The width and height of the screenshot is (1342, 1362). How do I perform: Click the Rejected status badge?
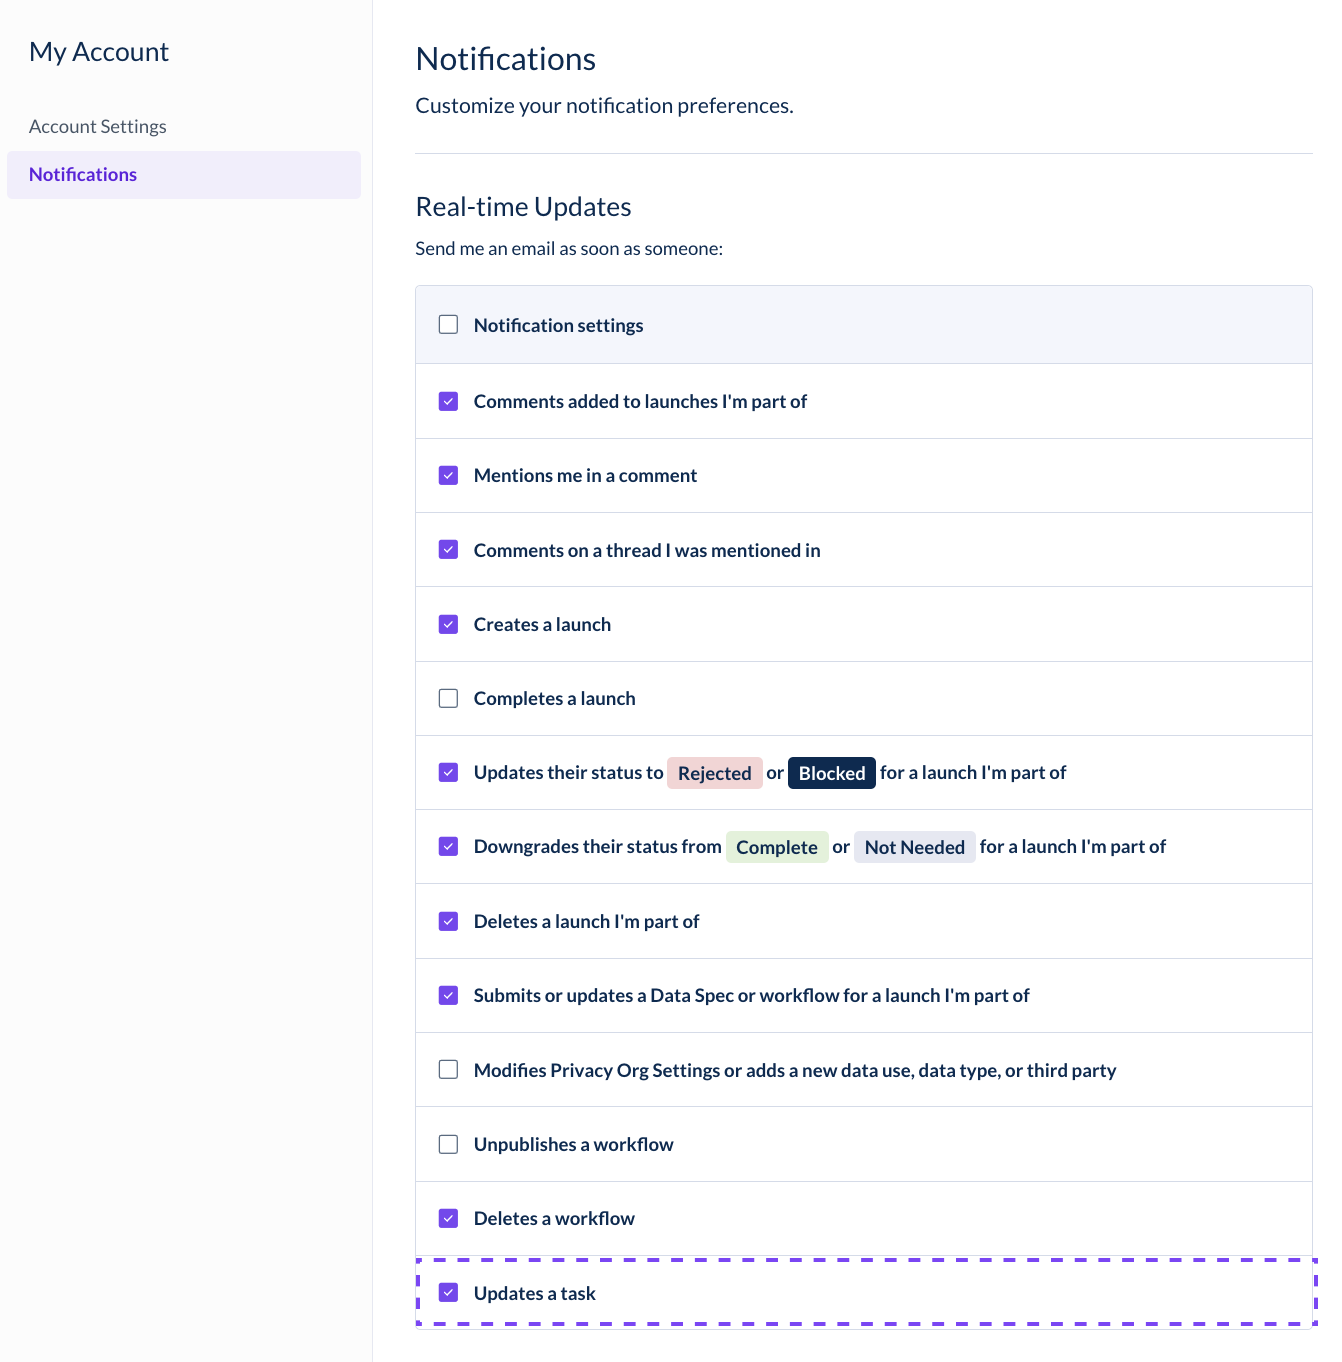(x=715, y=773)
